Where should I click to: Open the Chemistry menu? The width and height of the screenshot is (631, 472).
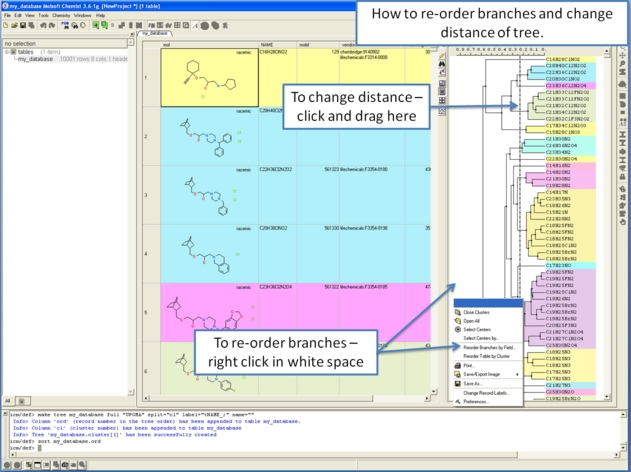(60, 16)
